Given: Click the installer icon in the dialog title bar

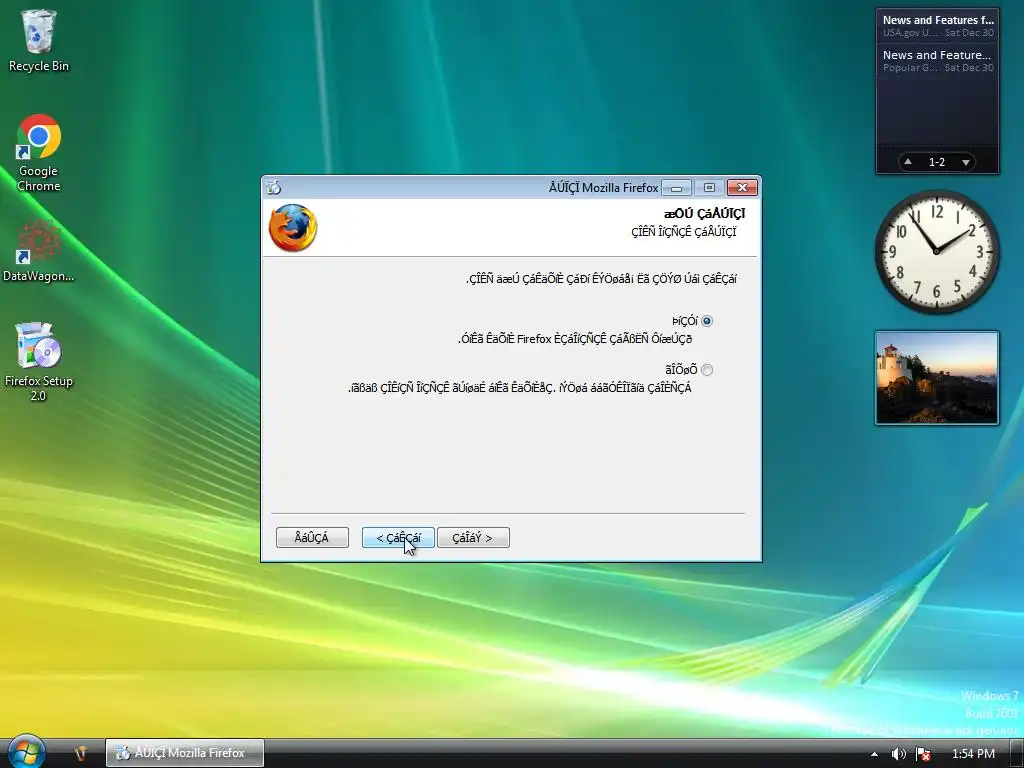Looking at the screenshot, I should coord(274,187).
